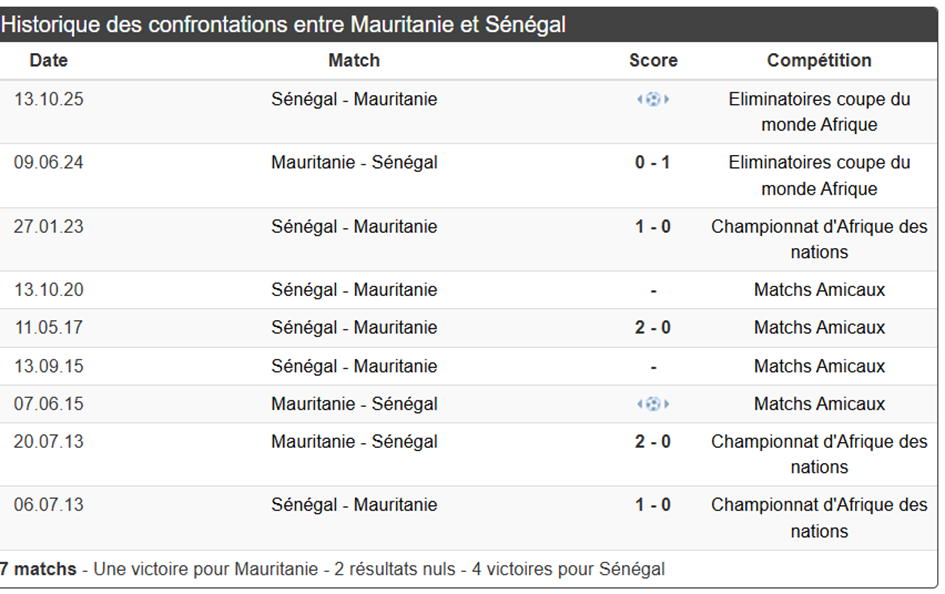Open the Mauritanie - Sénégal match dated 07.06.15
The image size is (945, 594).
tap(354, 404)
